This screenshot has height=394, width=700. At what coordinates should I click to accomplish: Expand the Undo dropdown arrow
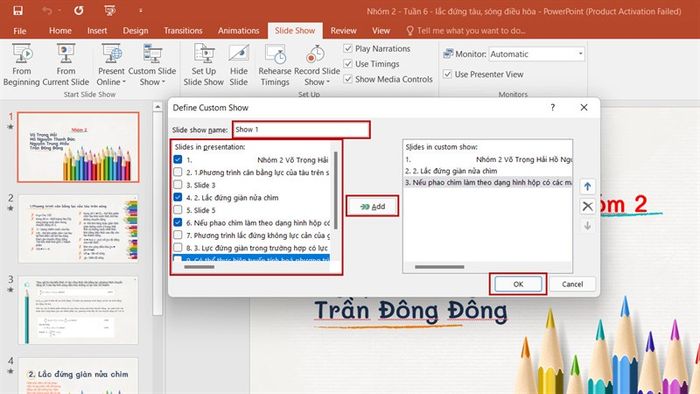(x=59, y=11)
